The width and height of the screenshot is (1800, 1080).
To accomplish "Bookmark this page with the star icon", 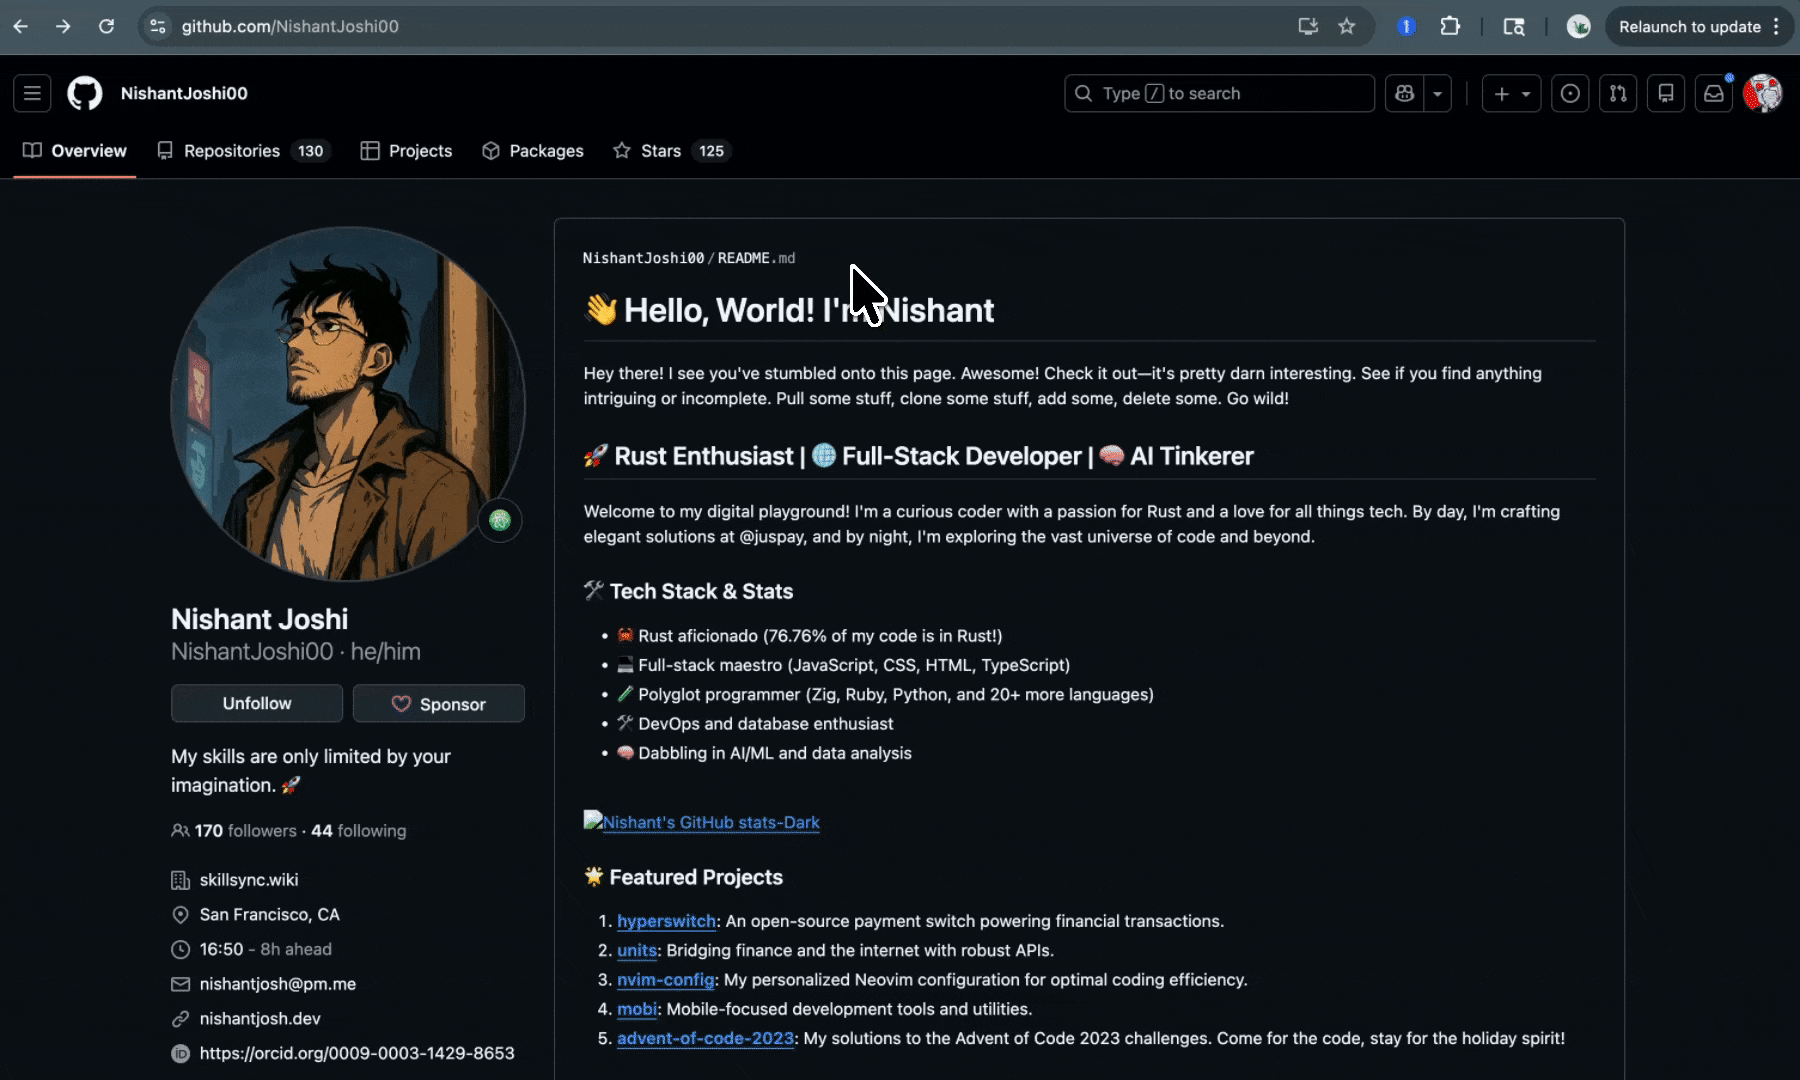I will (x=1347, y=27).
